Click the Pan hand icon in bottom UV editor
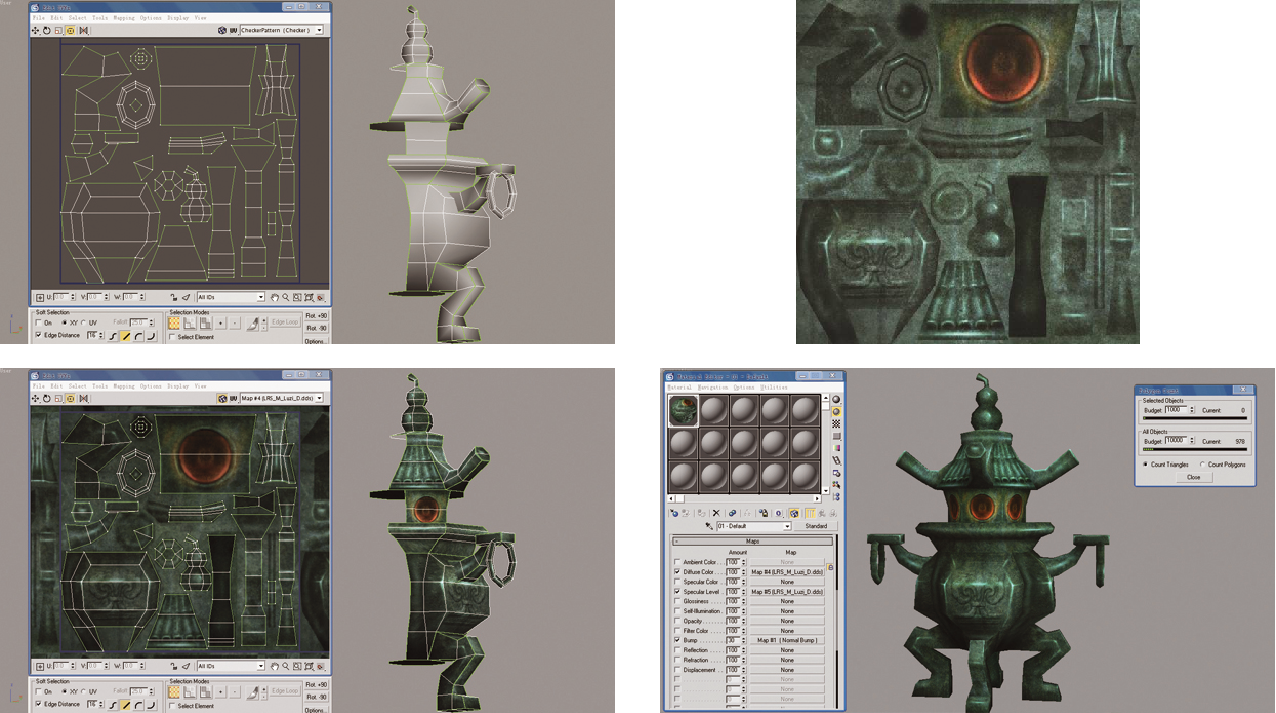This screenshot has width=1276, height=713. (274, 666)
